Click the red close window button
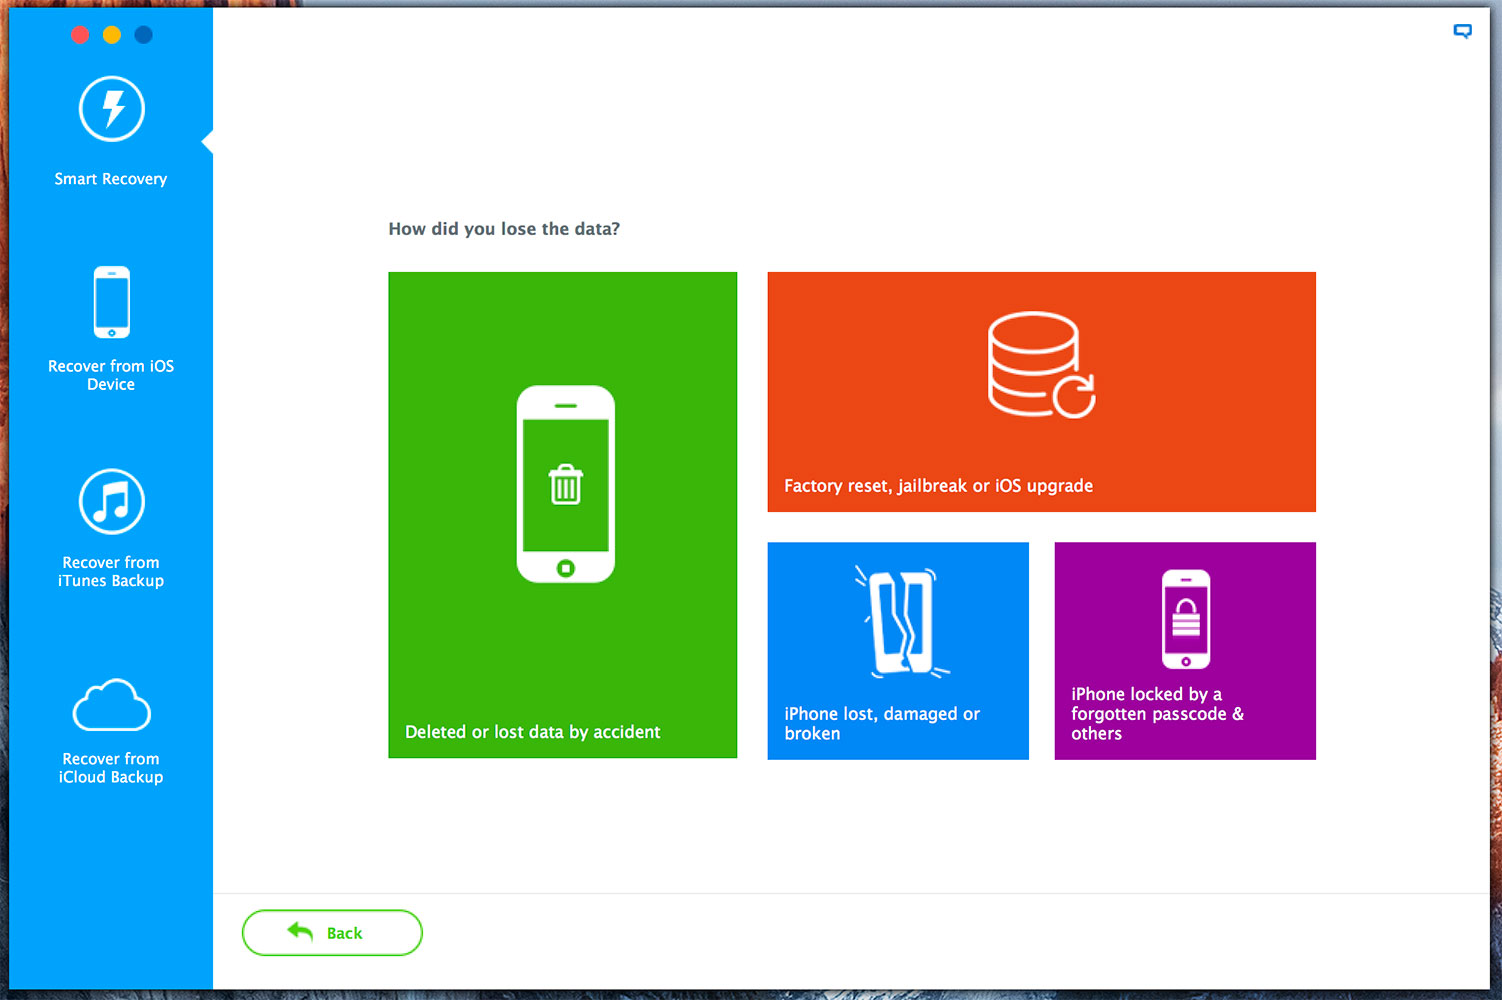The image size is (1502, 1000). [81, 35]
